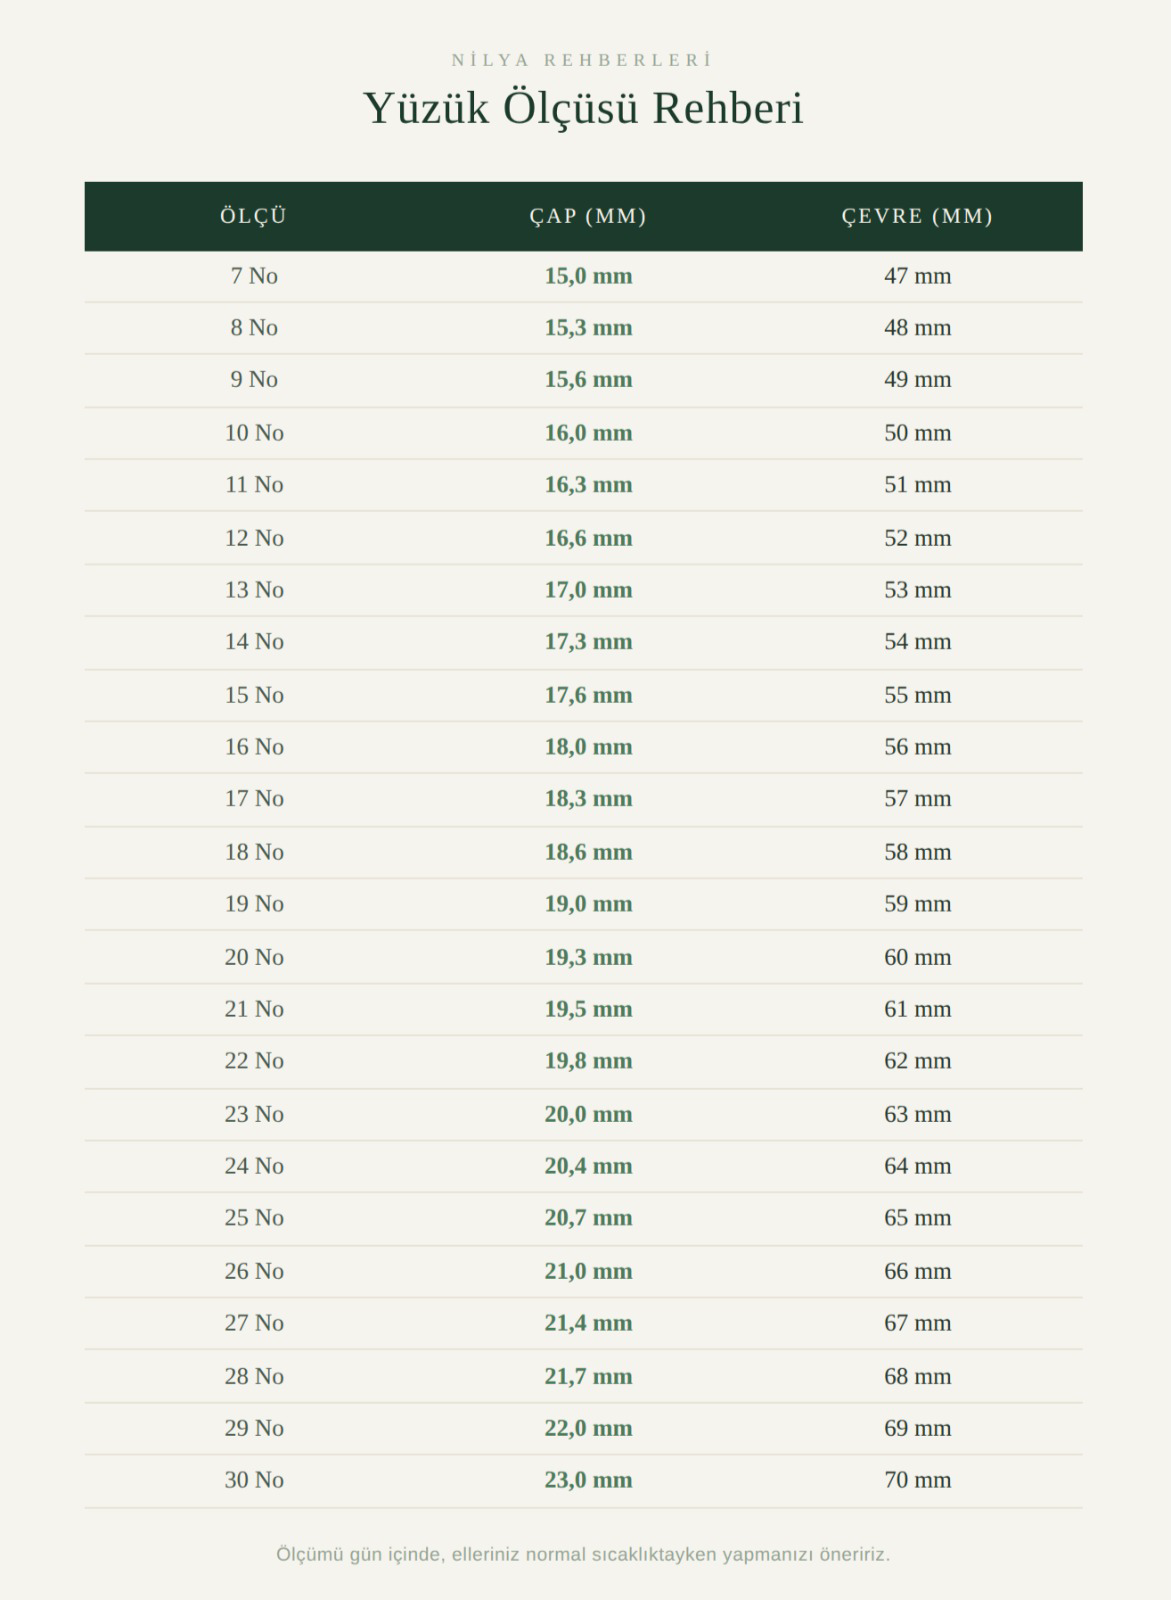1171x1600 pixels.
Task: Select the 7 No size cell
Action: click(254, 276)
